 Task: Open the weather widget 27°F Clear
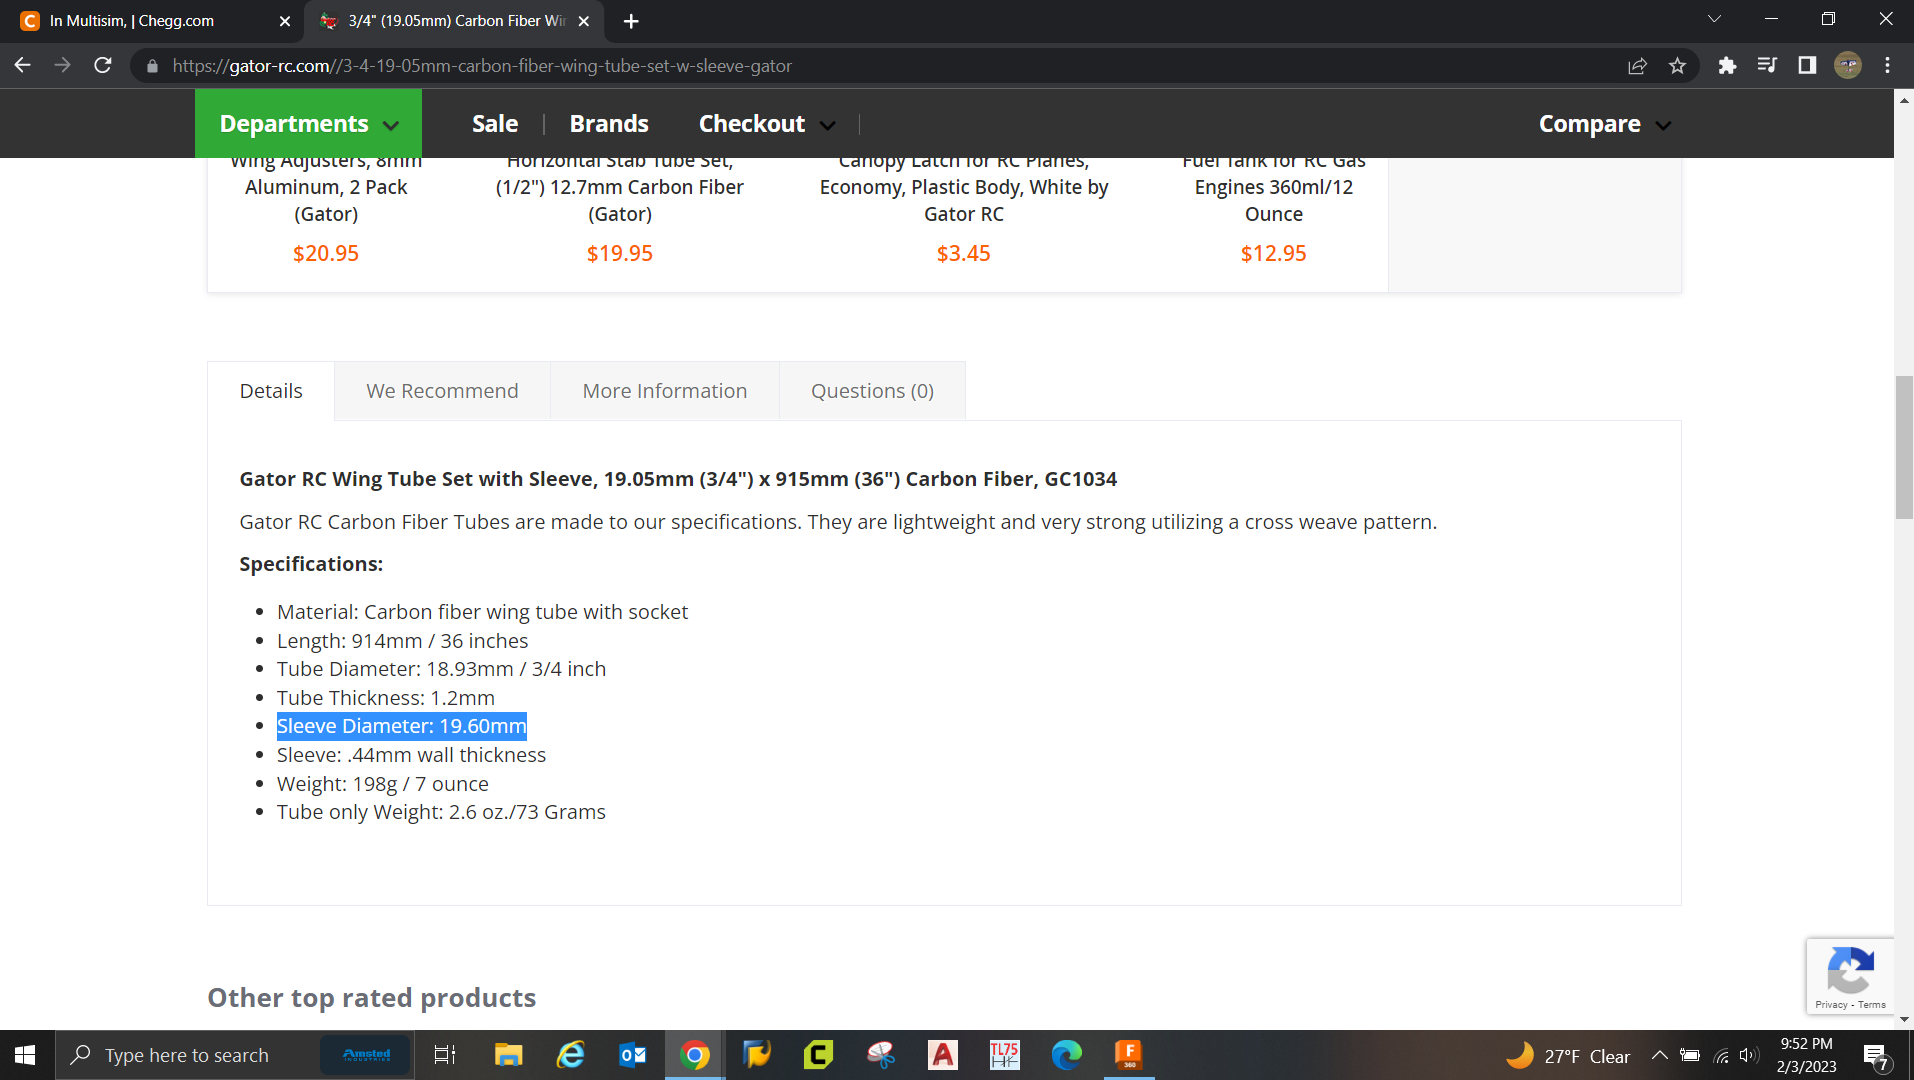pos(1568,1055)
